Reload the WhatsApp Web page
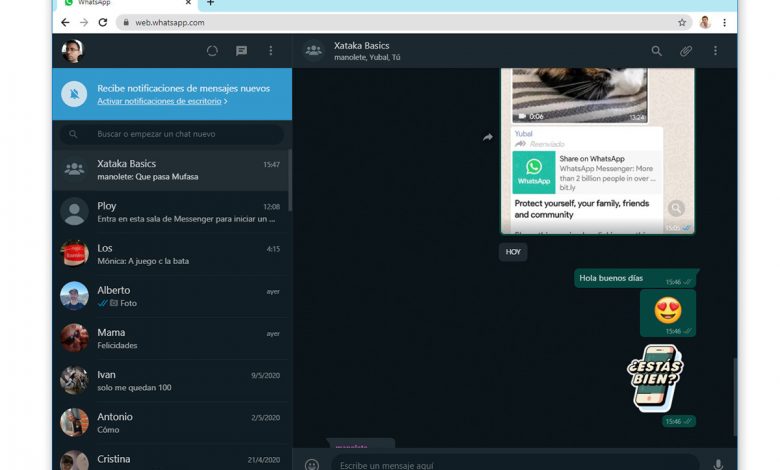The width and height of the screenshot is (780, 470). coord(103,22)
